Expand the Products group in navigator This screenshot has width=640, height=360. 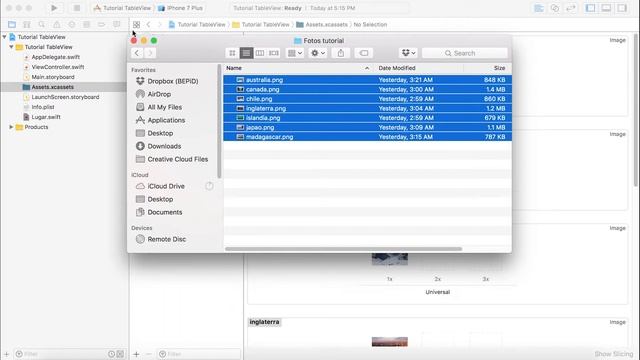pyautogui.click(x=11, y=127)
